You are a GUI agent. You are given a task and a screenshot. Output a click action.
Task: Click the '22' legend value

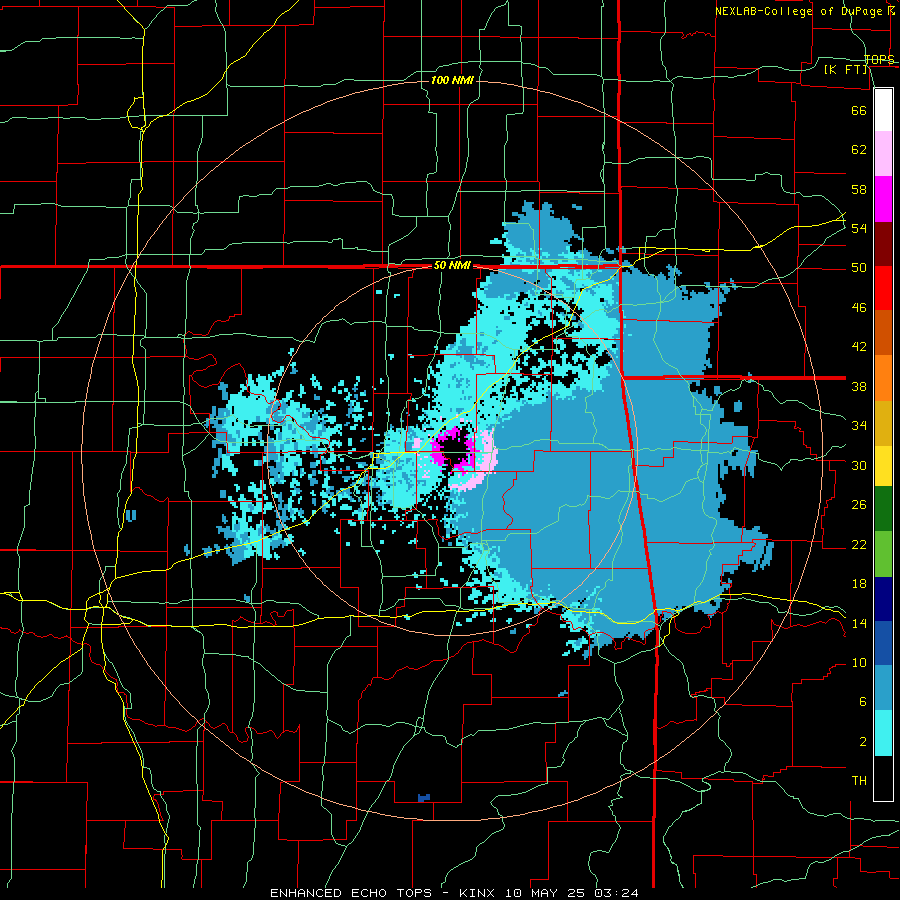pyautogui.click(x=859, y=544)
